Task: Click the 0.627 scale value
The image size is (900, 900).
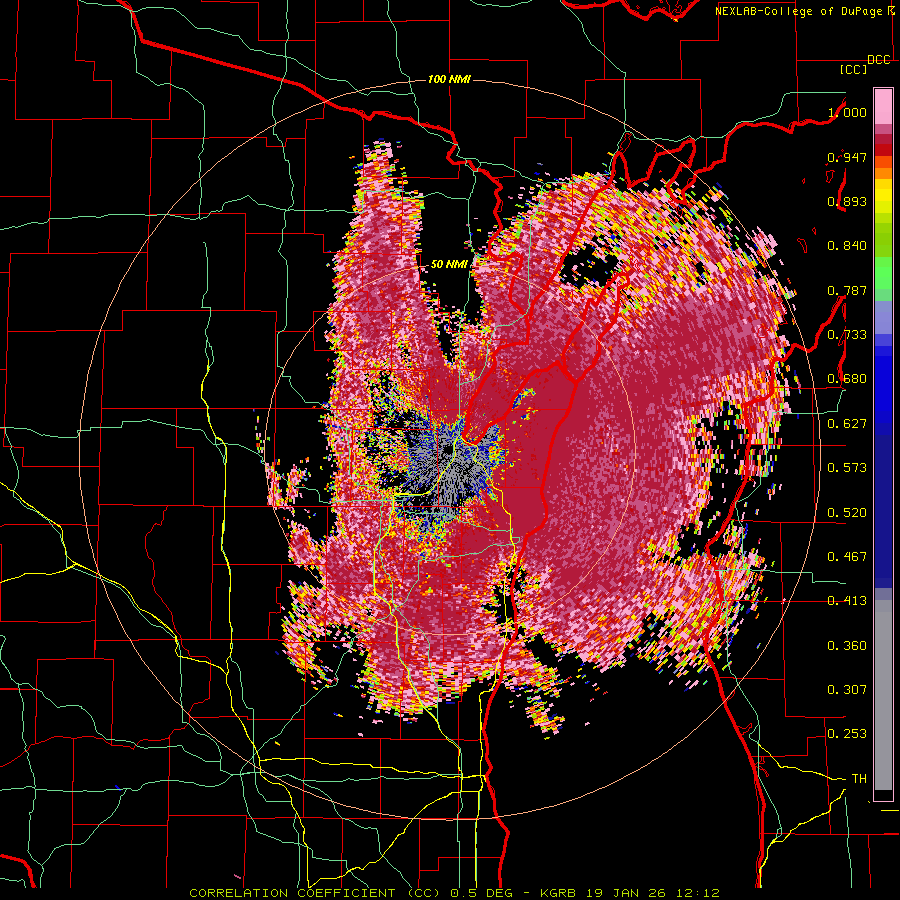Action: pos(847,424)
